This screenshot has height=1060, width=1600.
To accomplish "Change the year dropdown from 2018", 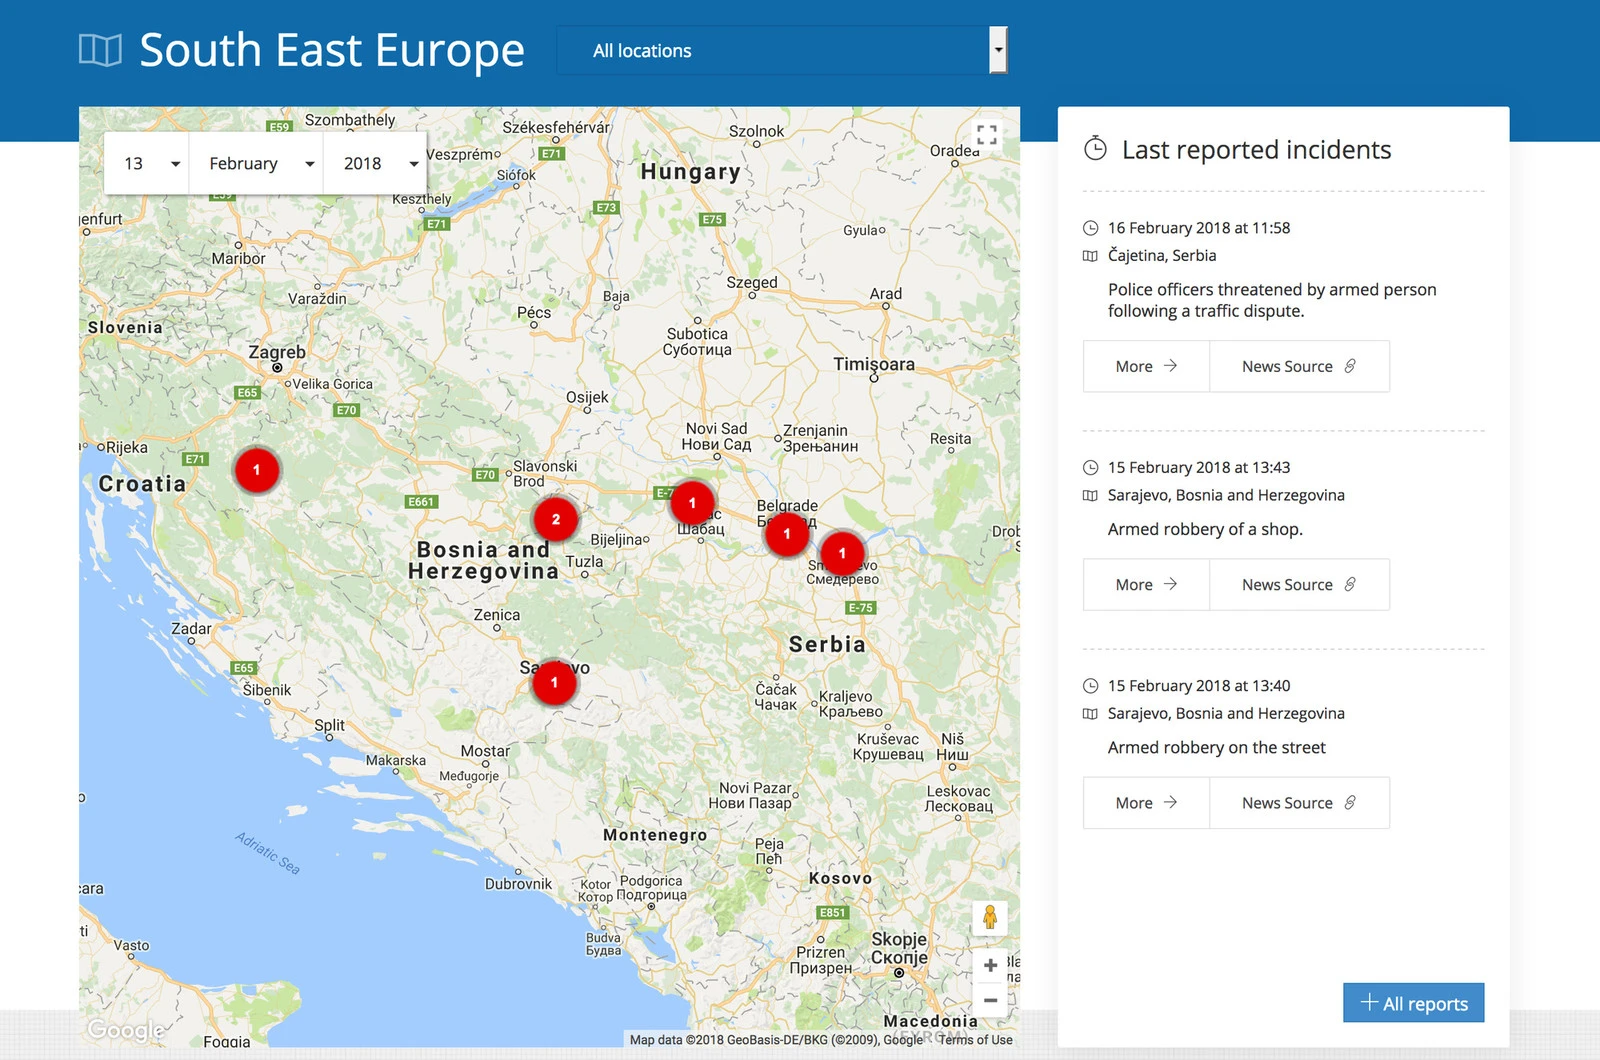I will click(380, 164).
